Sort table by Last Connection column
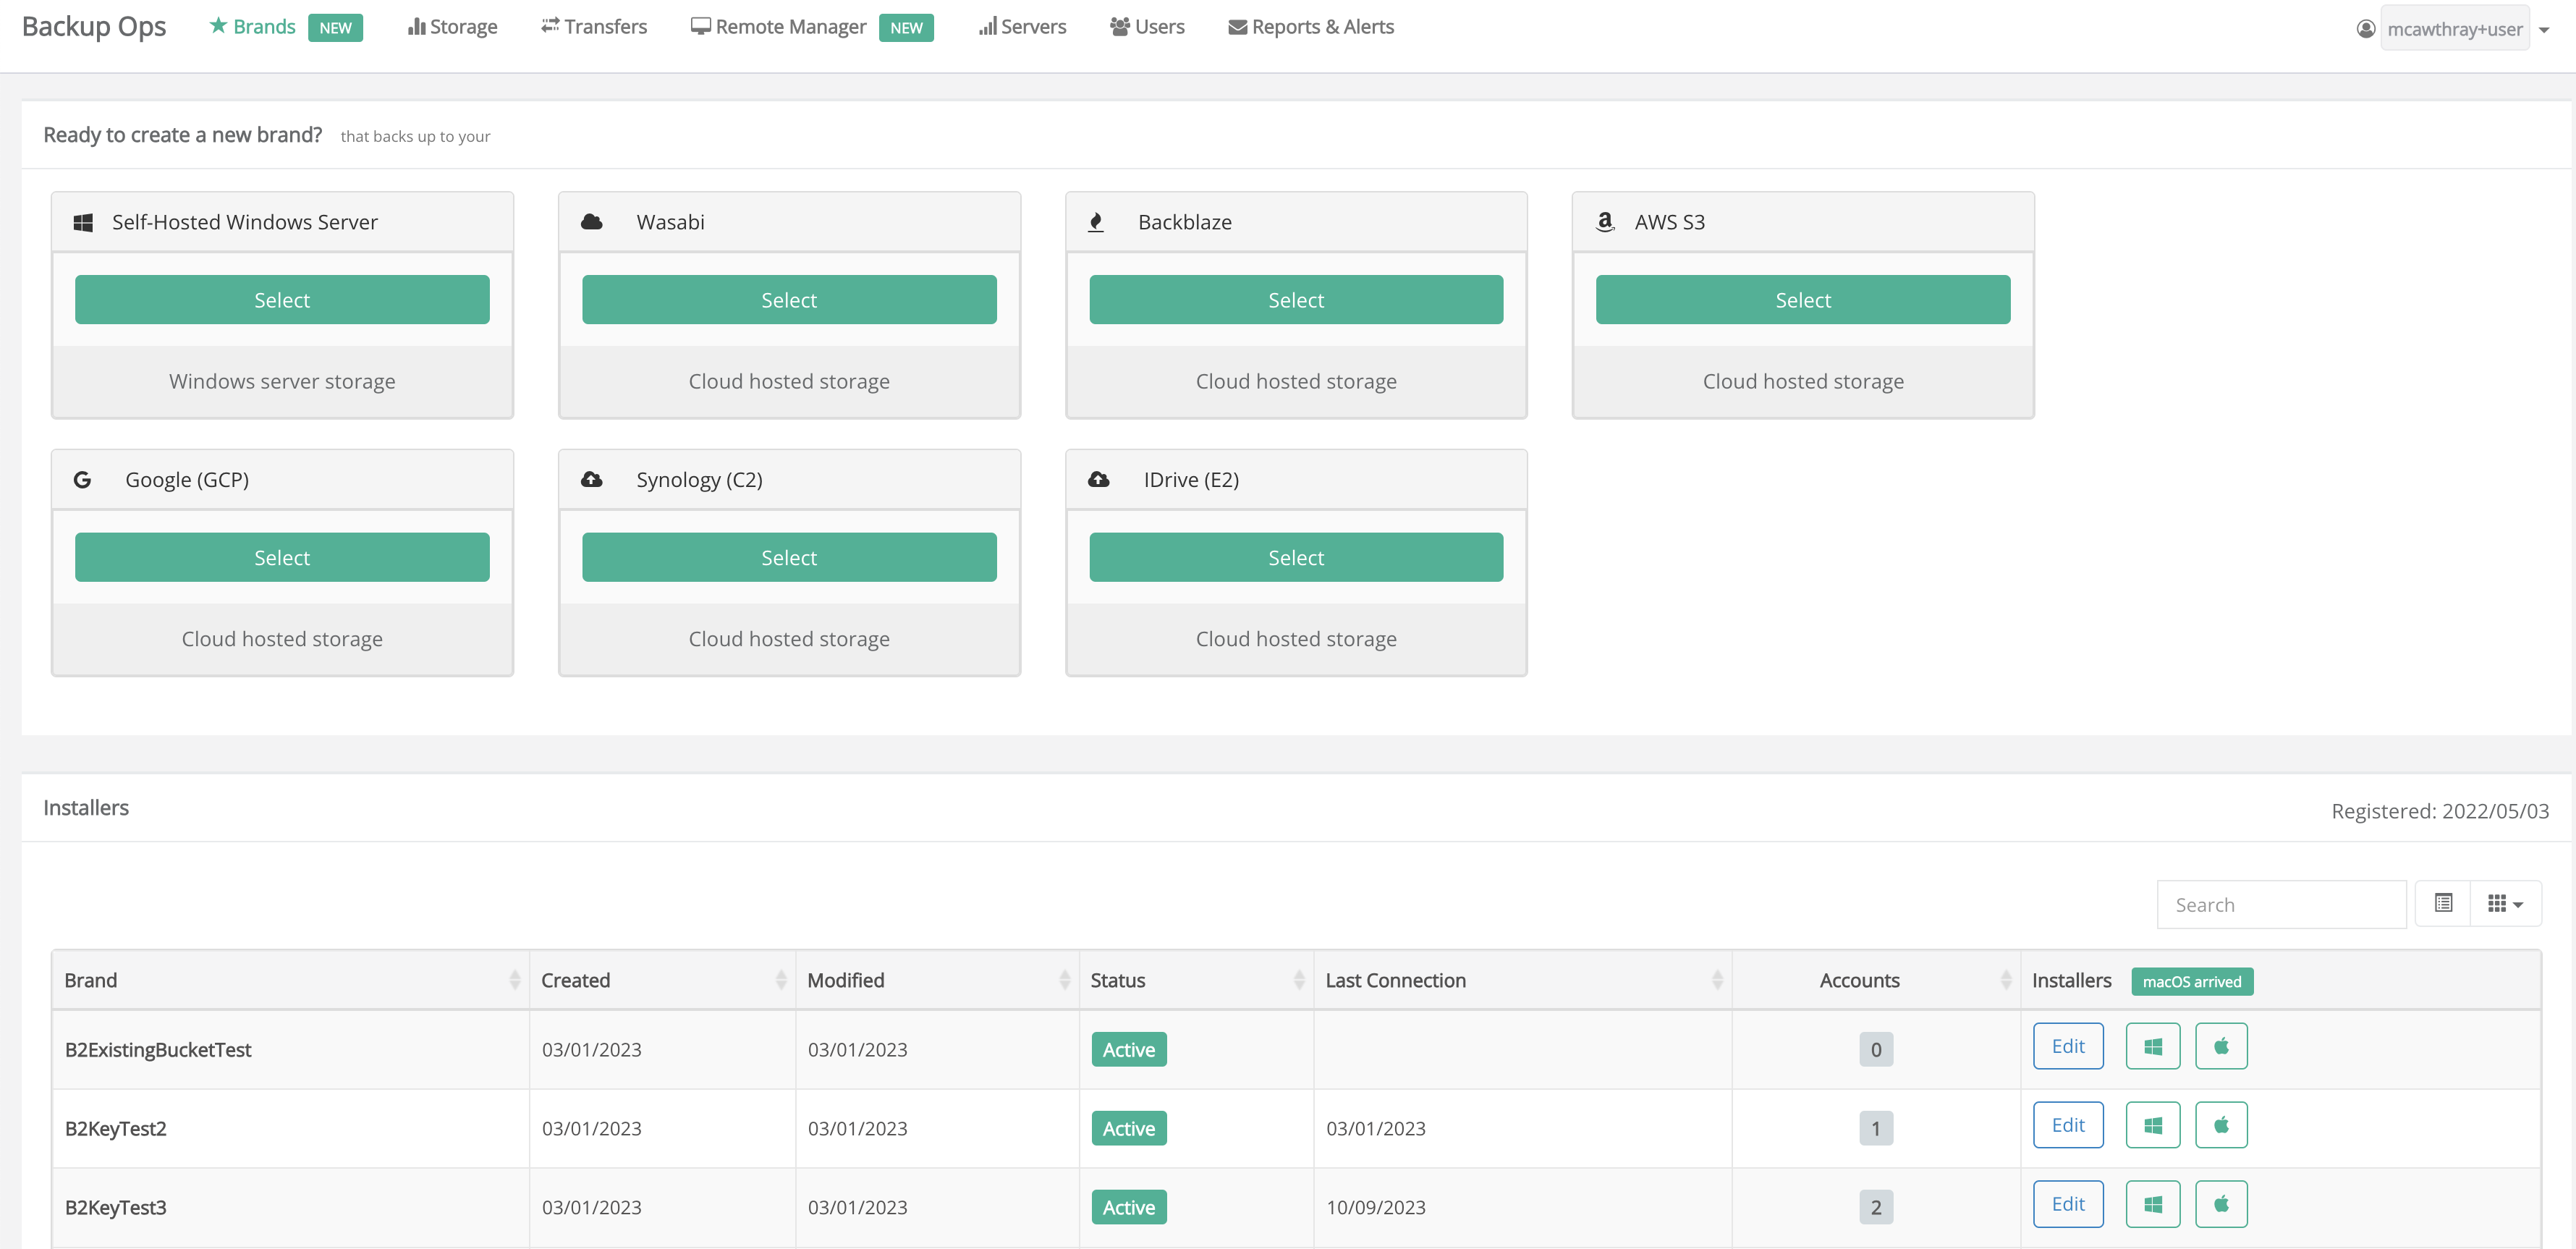 (1522, 981)
